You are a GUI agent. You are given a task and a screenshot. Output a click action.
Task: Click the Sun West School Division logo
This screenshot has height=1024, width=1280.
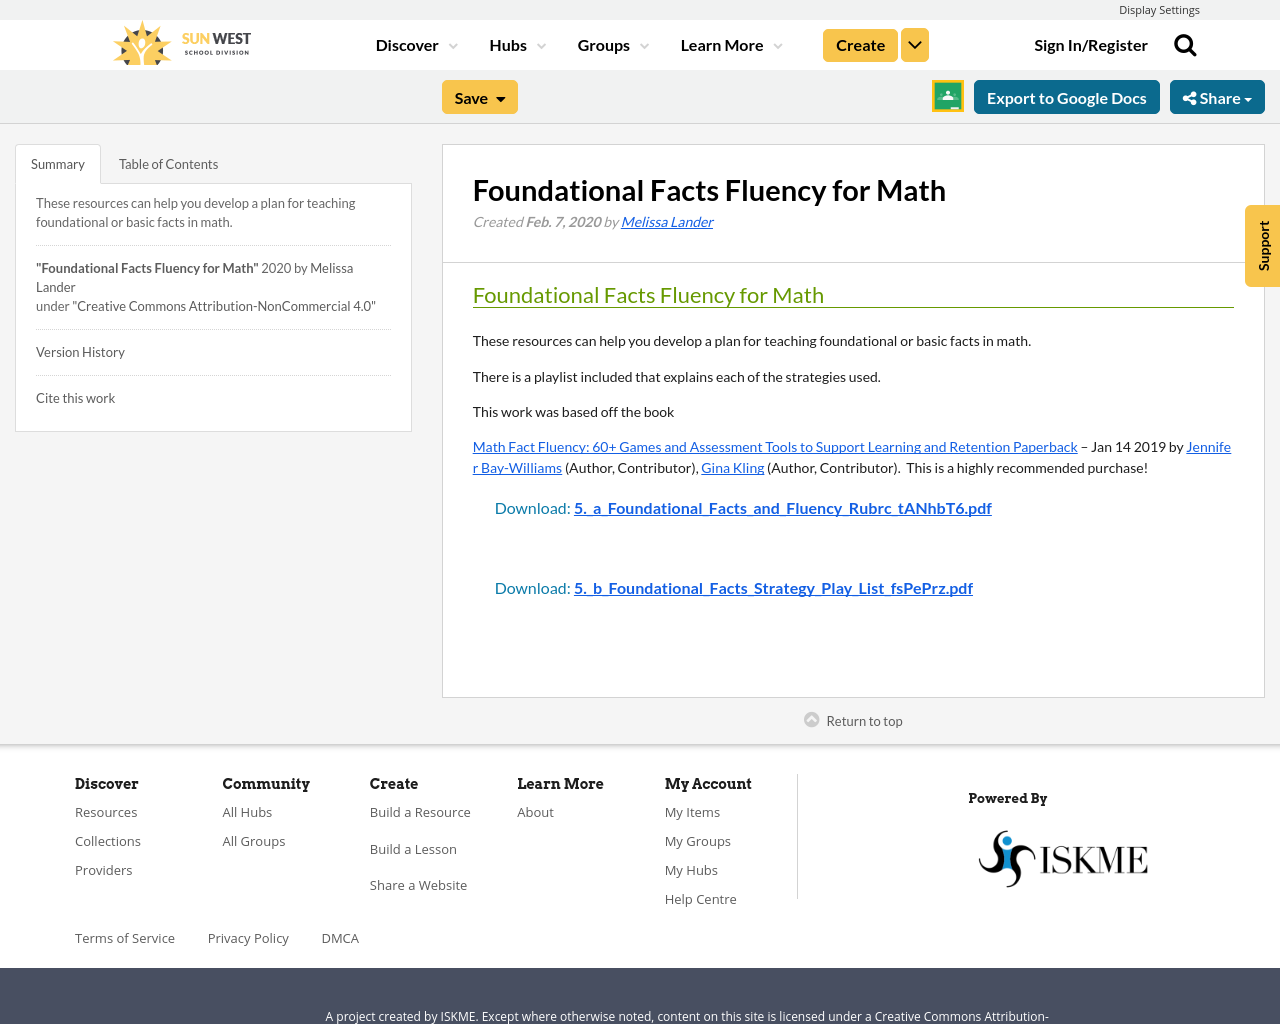180,42
